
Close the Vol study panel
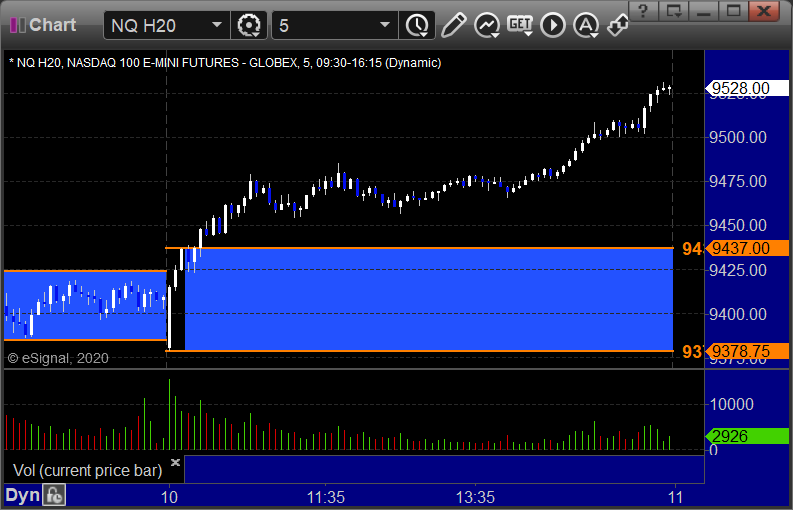point(175,462)
